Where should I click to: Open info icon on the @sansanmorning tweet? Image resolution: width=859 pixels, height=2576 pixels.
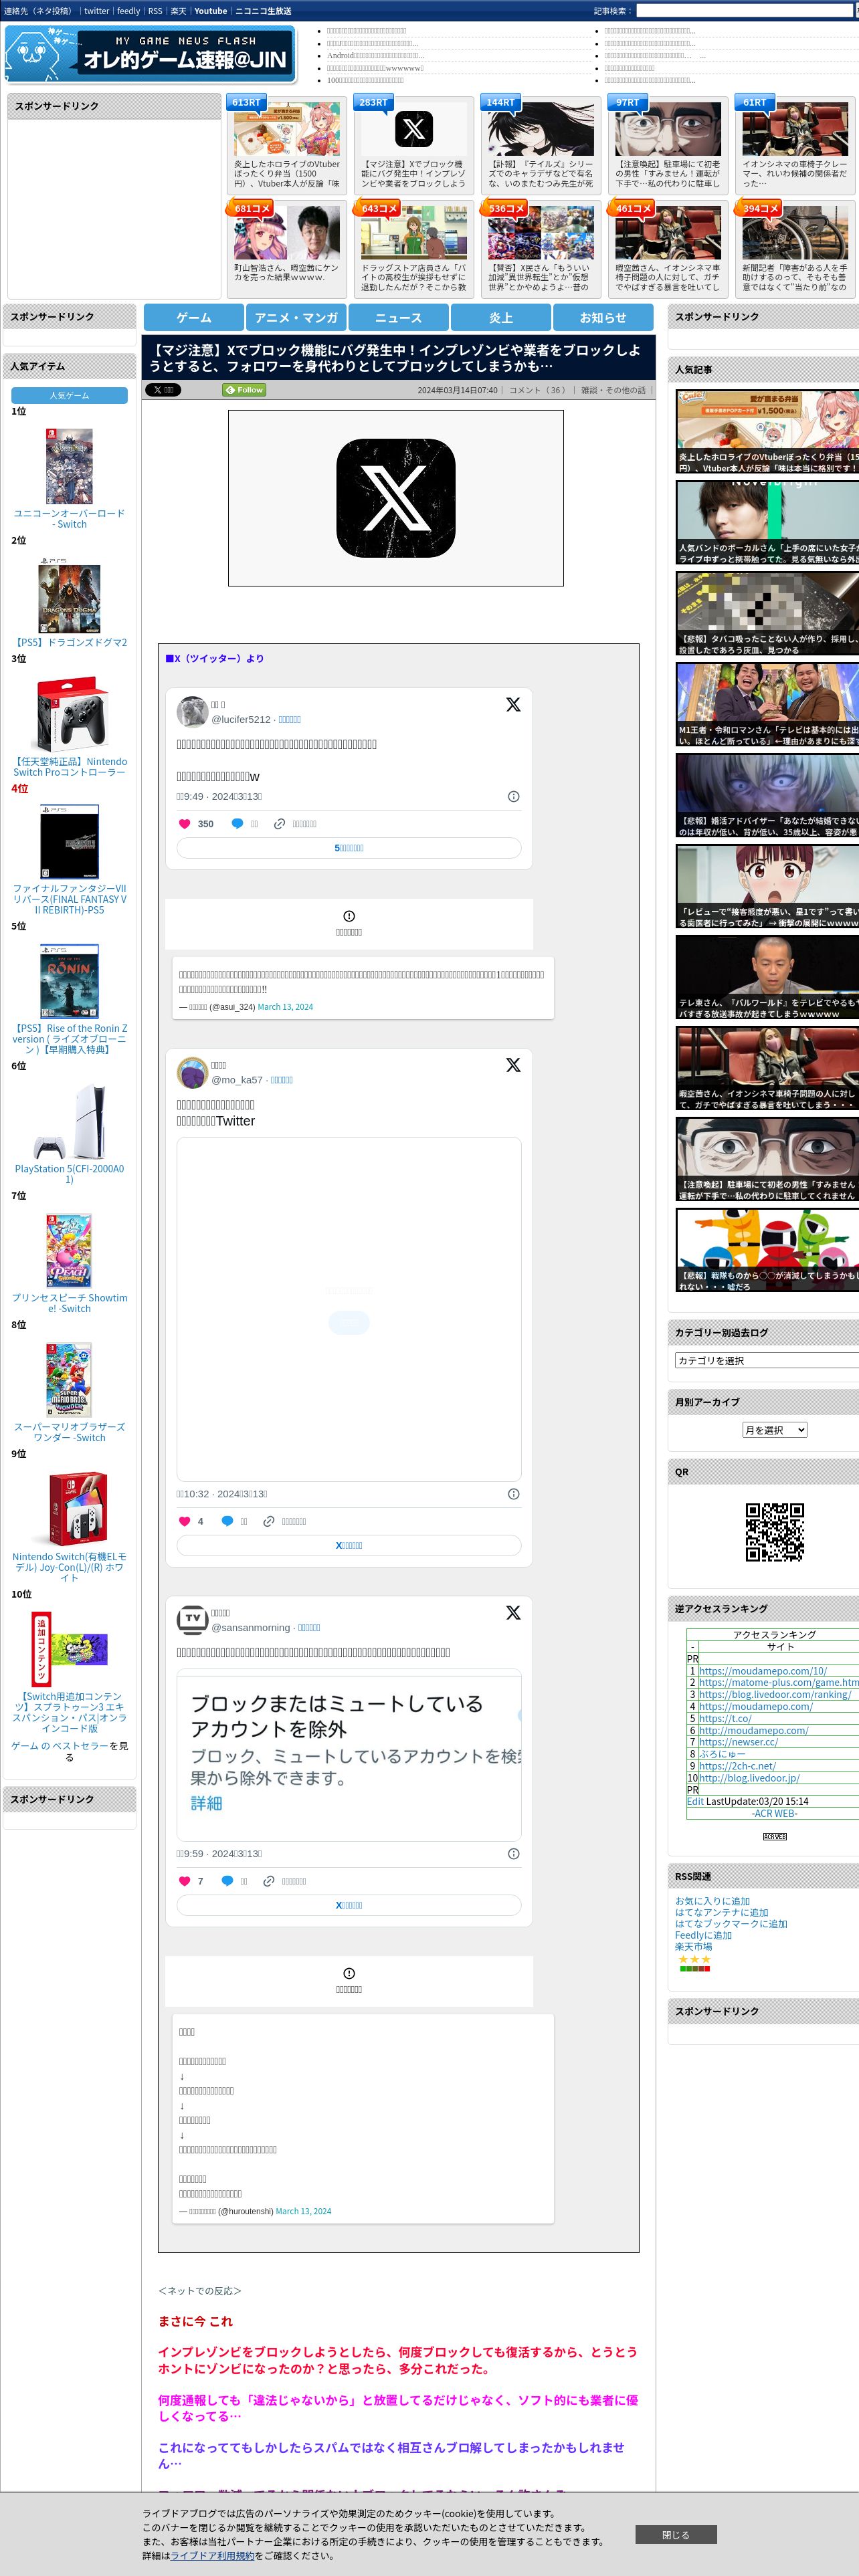[x=513, y=1854]
